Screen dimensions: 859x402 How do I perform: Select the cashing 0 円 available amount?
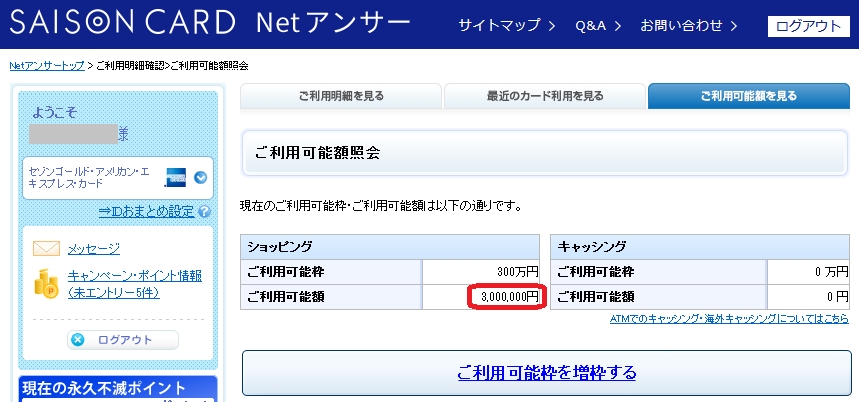pos(838,297)
